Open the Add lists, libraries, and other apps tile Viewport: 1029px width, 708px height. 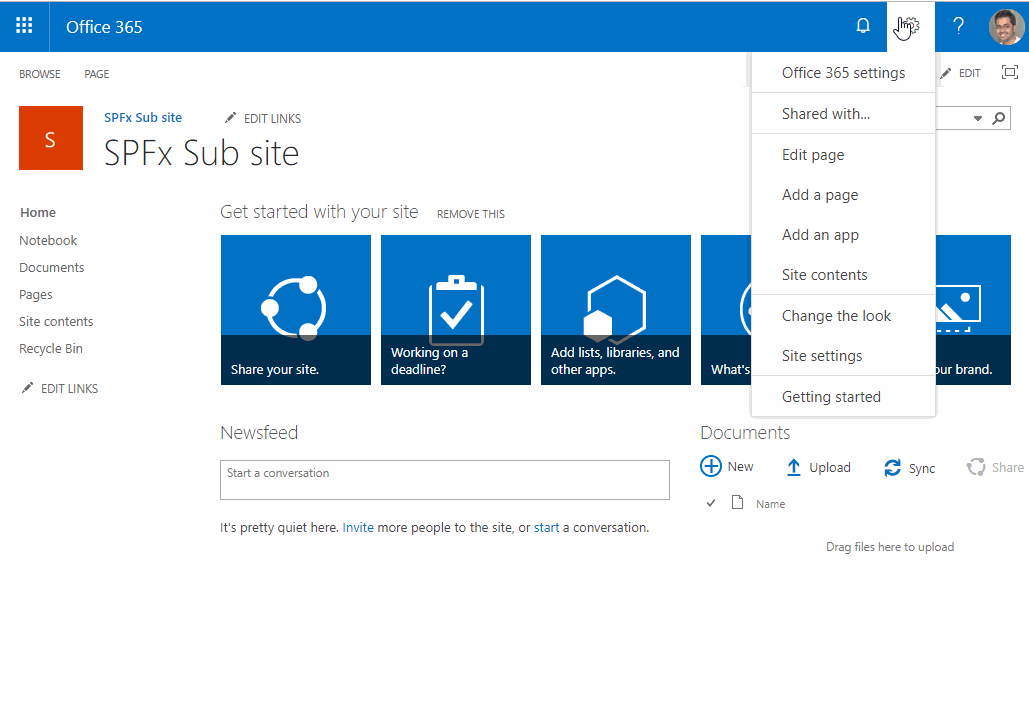point(616,310)
